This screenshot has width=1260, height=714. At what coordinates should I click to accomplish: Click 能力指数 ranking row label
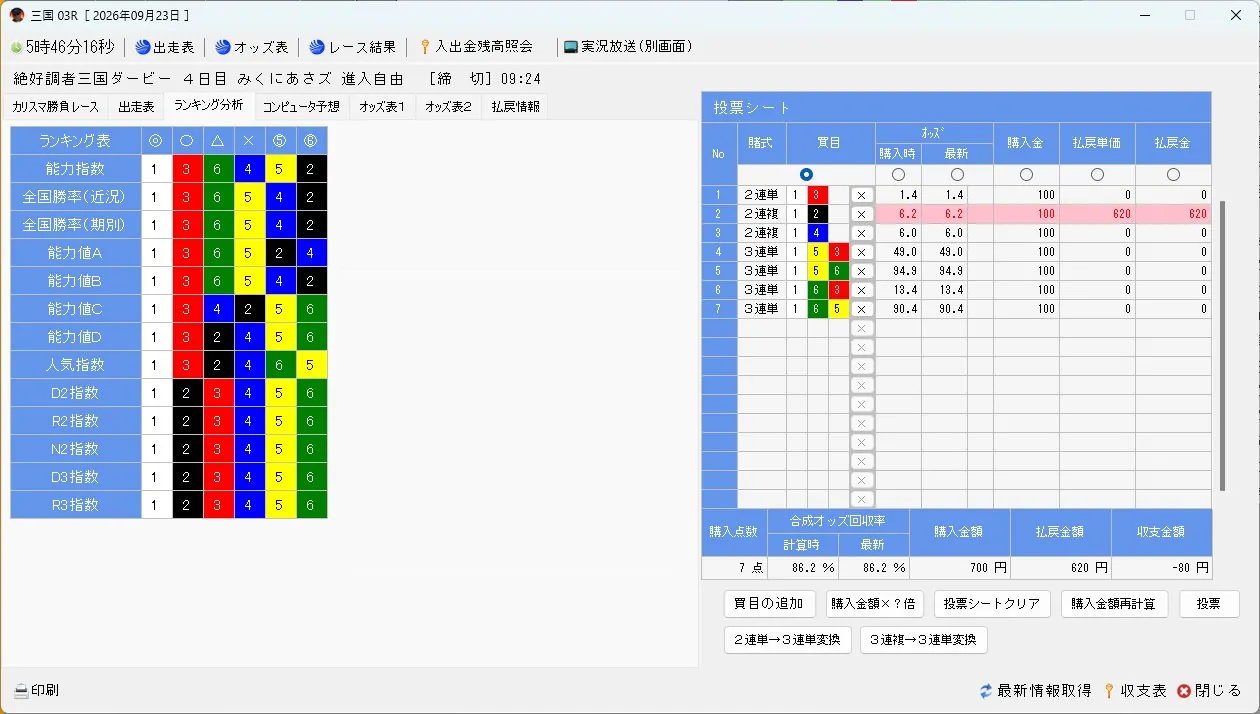click(75, 169)
